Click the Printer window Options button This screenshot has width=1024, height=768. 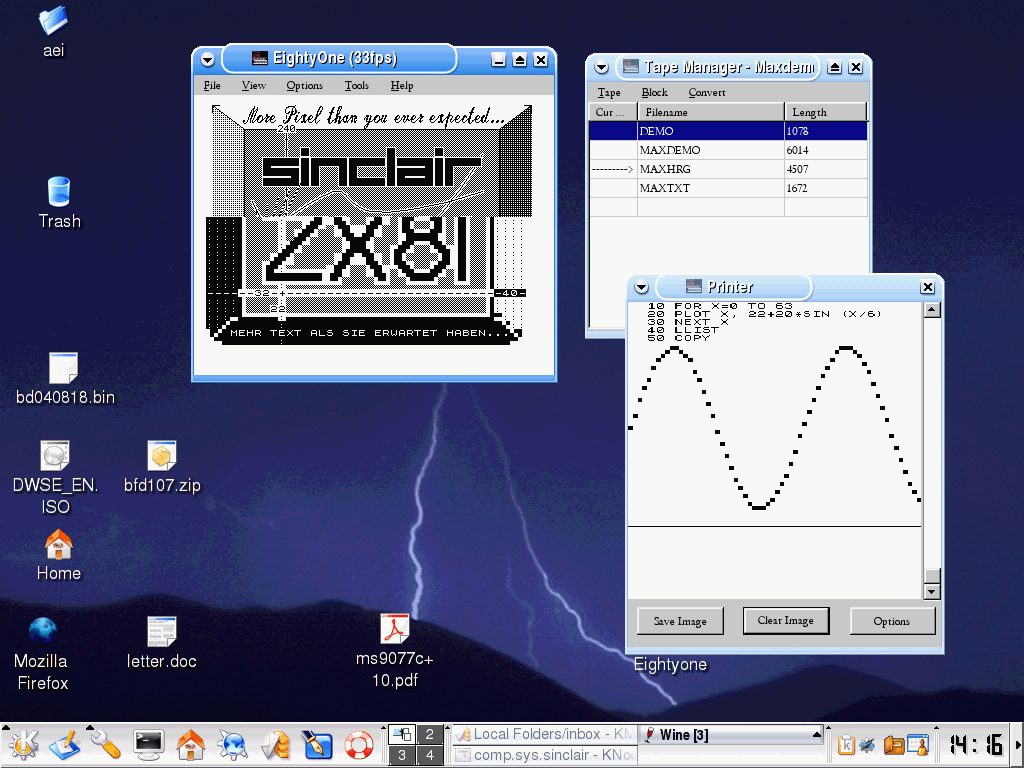coord(891,621)
